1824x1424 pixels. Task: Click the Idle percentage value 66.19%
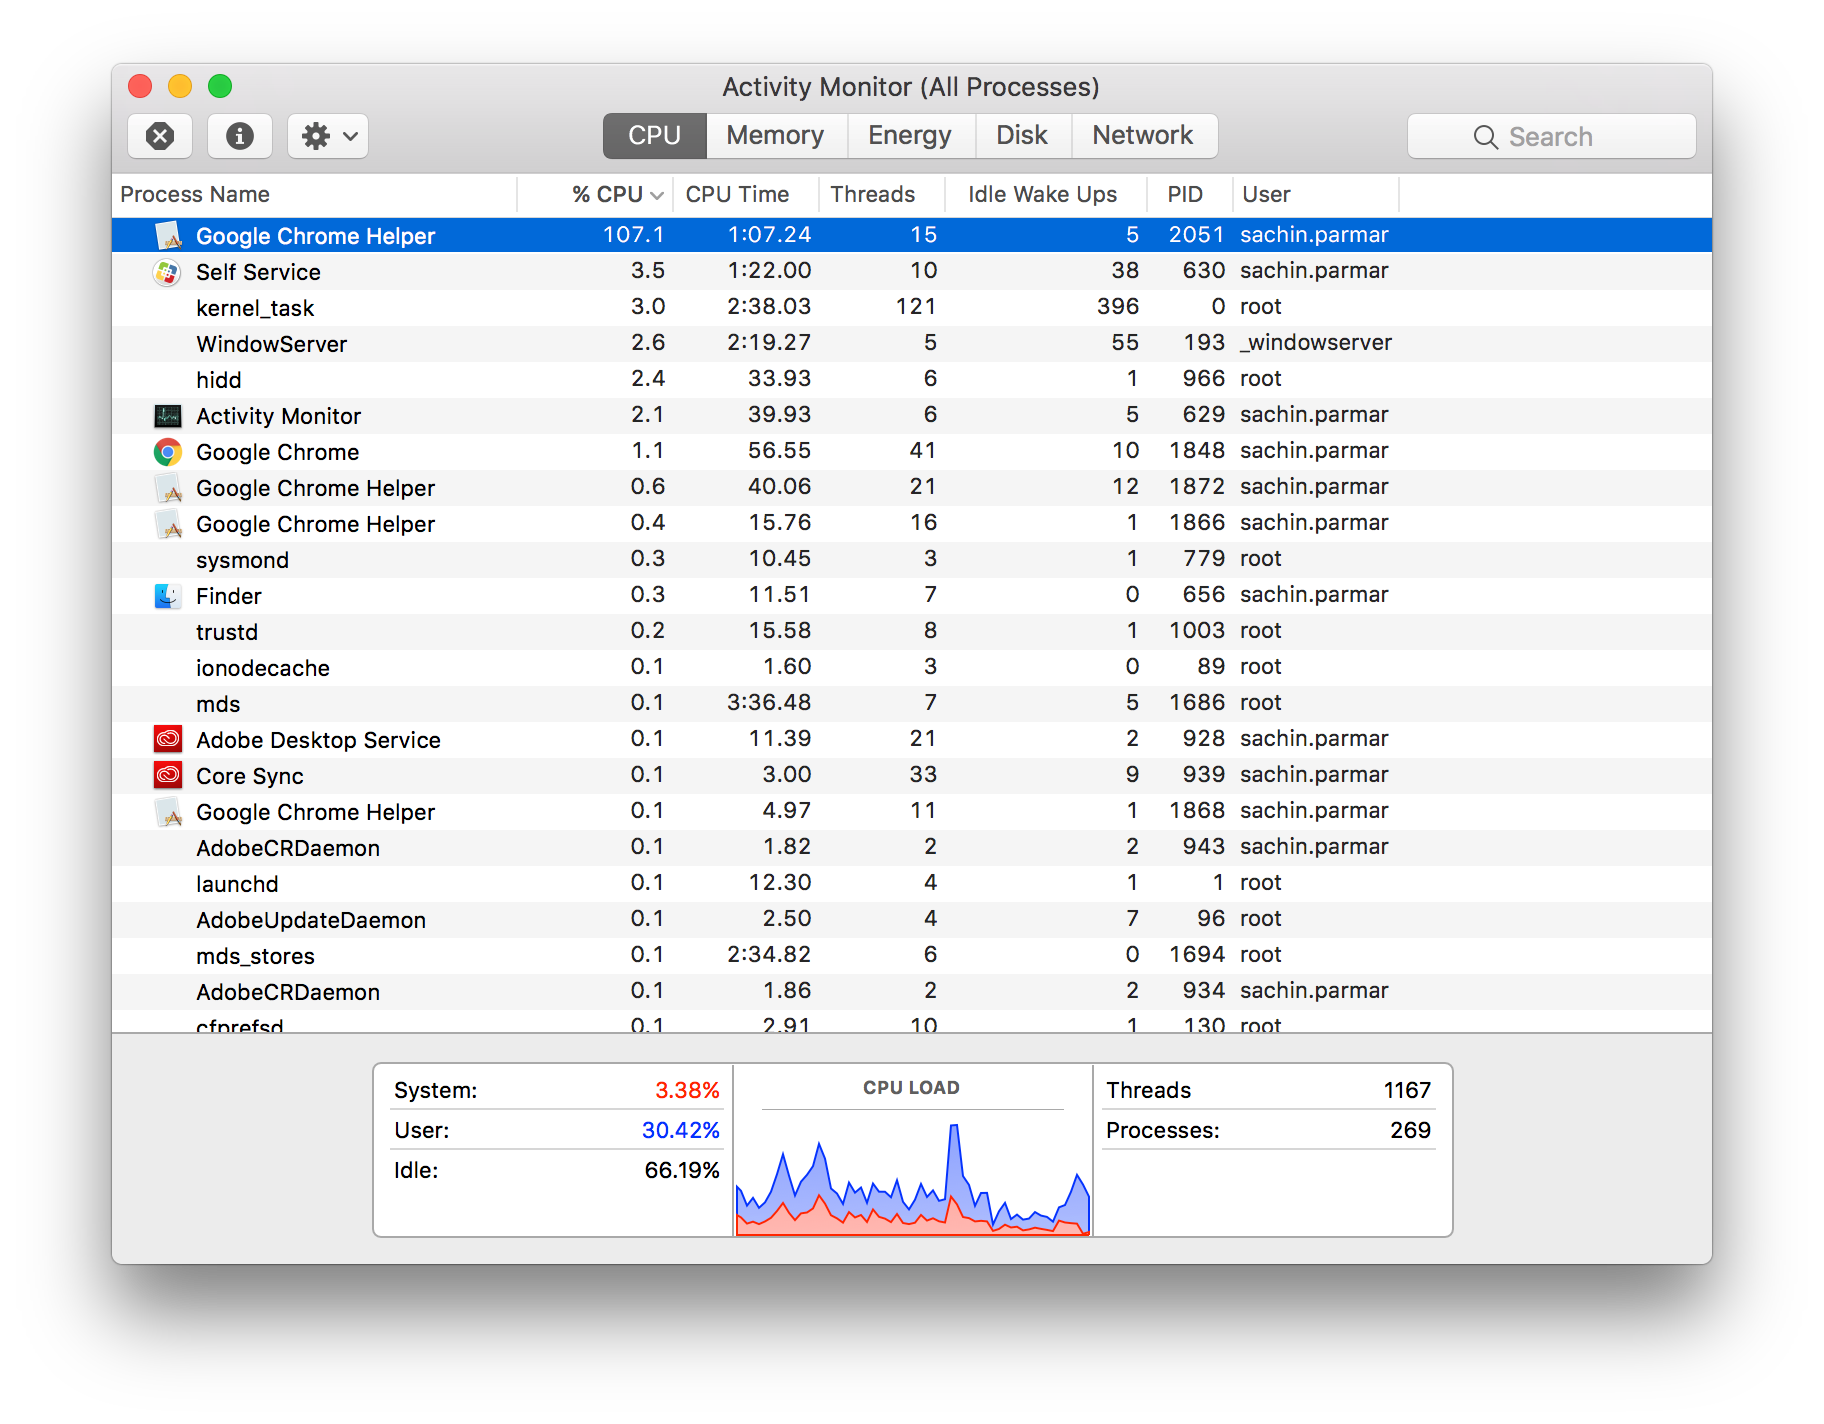coord(682,1170)
